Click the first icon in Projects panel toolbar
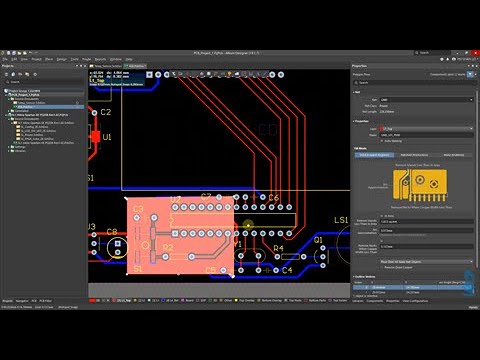 pos(6,74)
